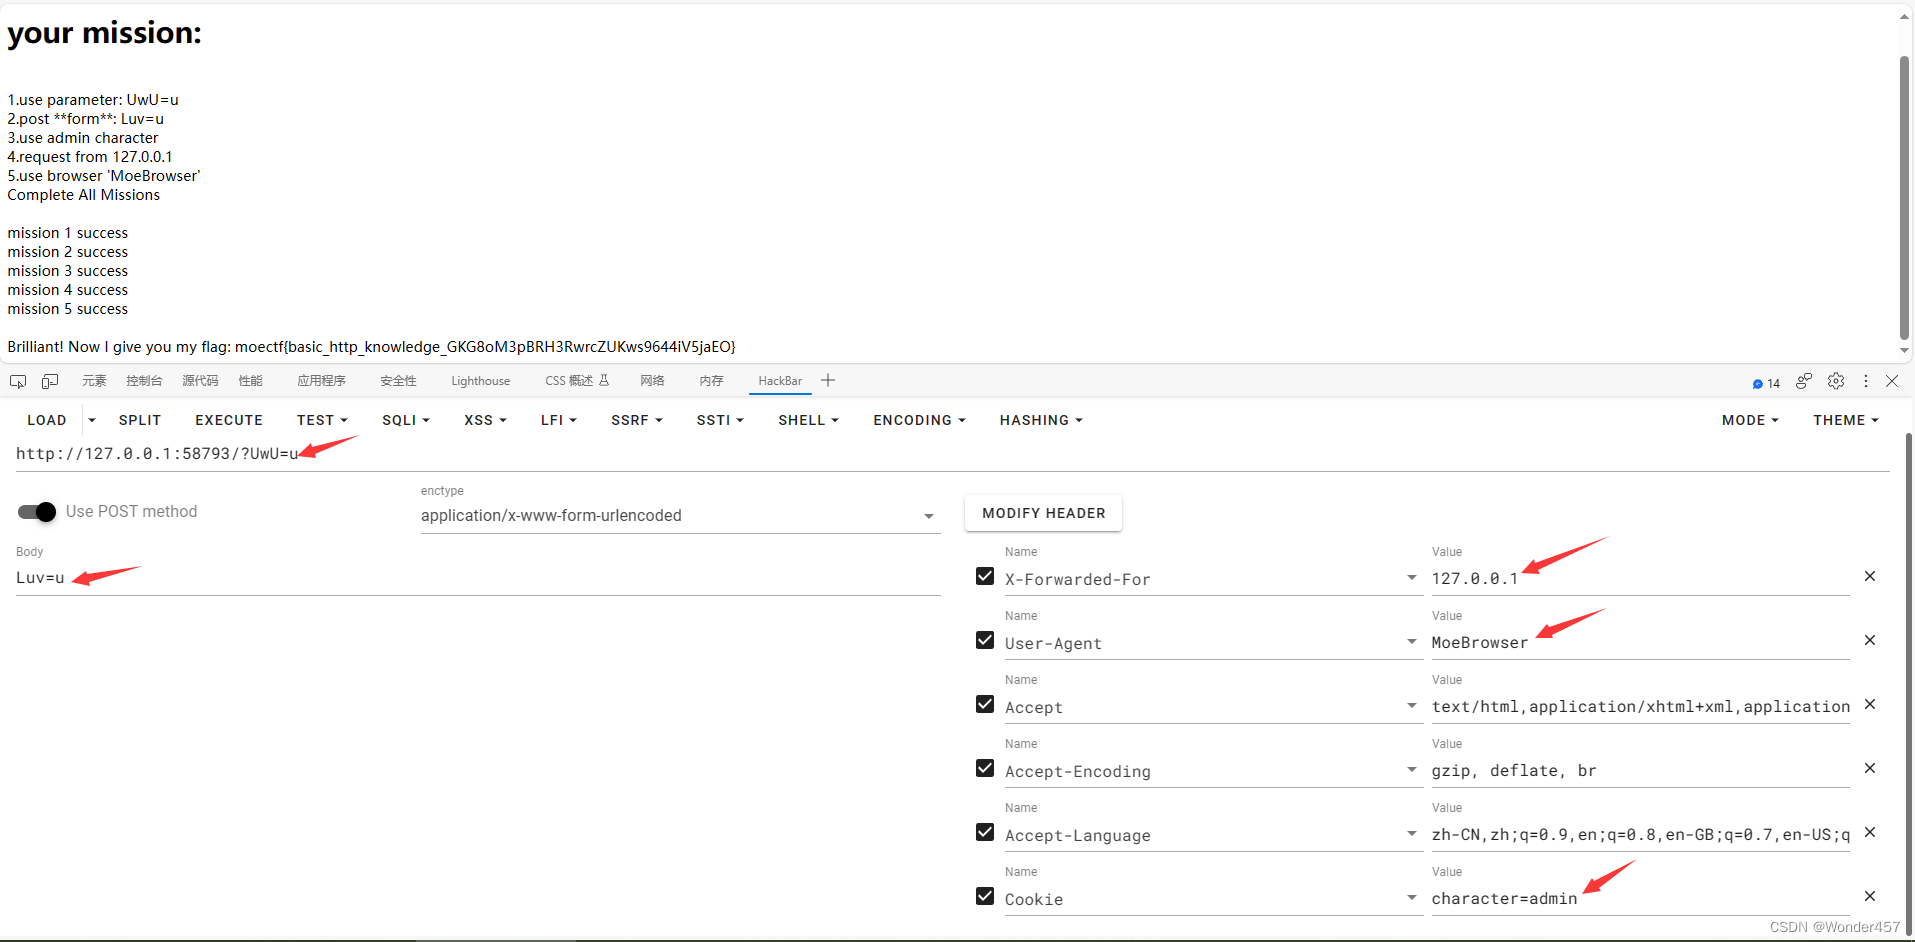
Task: Click the plus icon next to HackBar tab
Action: coord(828,380)
